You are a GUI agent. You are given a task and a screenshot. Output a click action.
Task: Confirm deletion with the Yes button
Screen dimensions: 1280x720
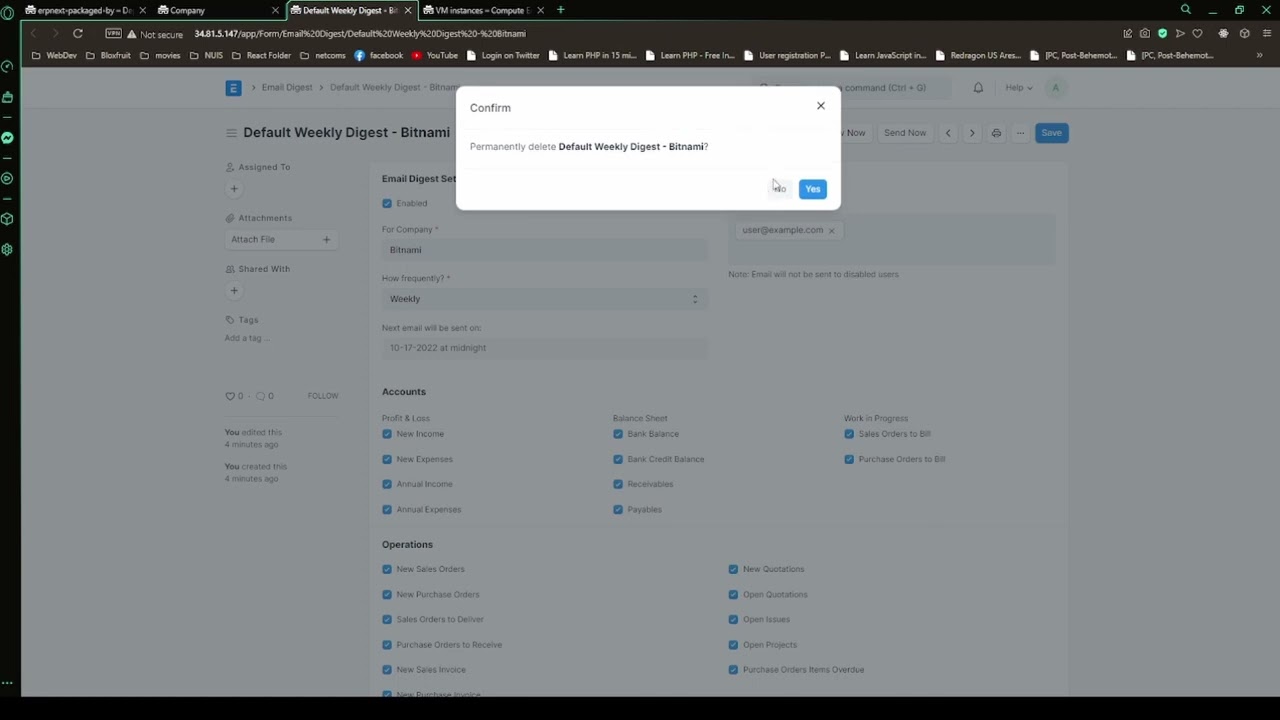[813, 189]
